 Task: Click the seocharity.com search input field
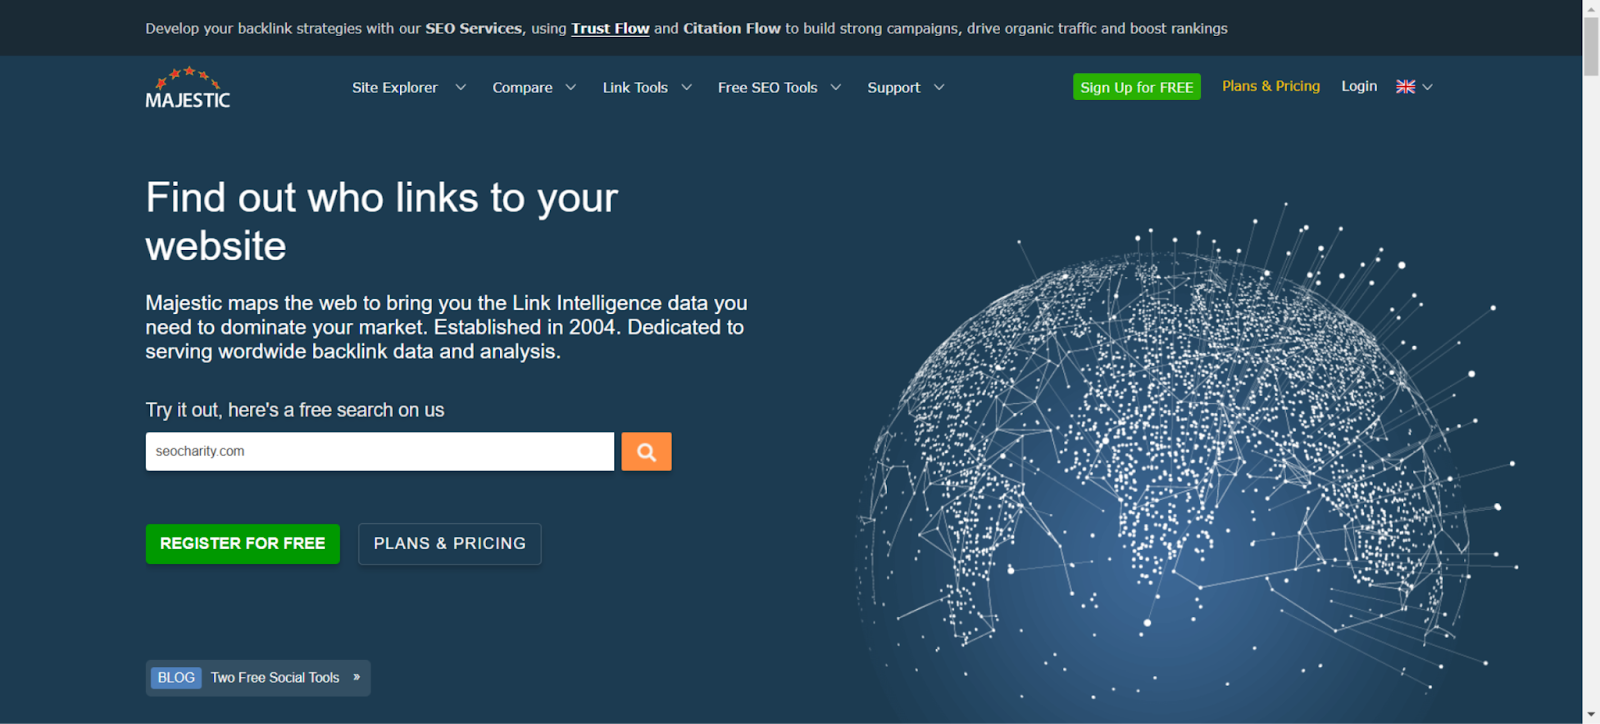point(380,451)
